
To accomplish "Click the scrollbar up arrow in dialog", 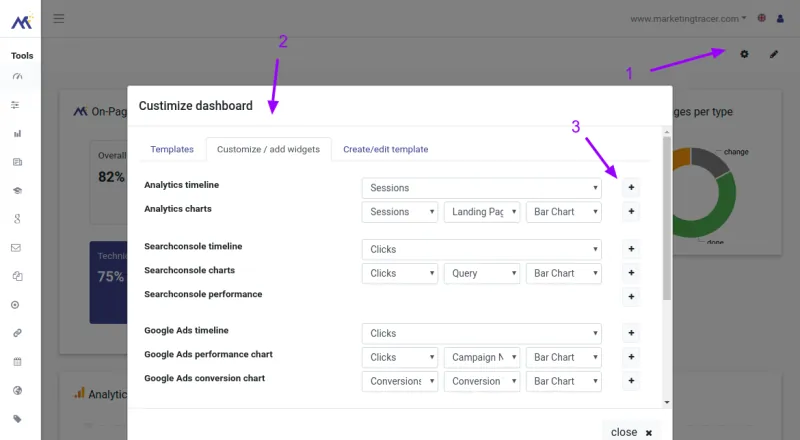I will [667, 132].
